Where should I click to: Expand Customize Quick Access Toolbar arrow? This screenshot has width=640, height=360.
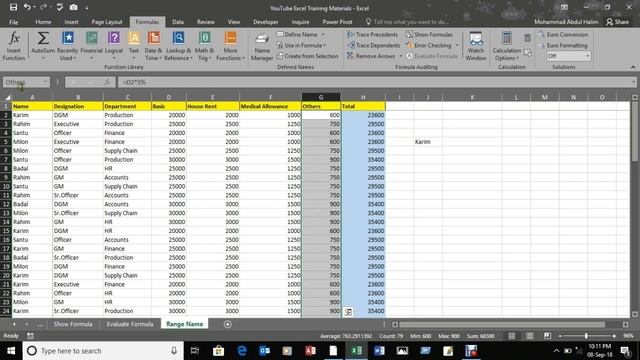(87, 7)
